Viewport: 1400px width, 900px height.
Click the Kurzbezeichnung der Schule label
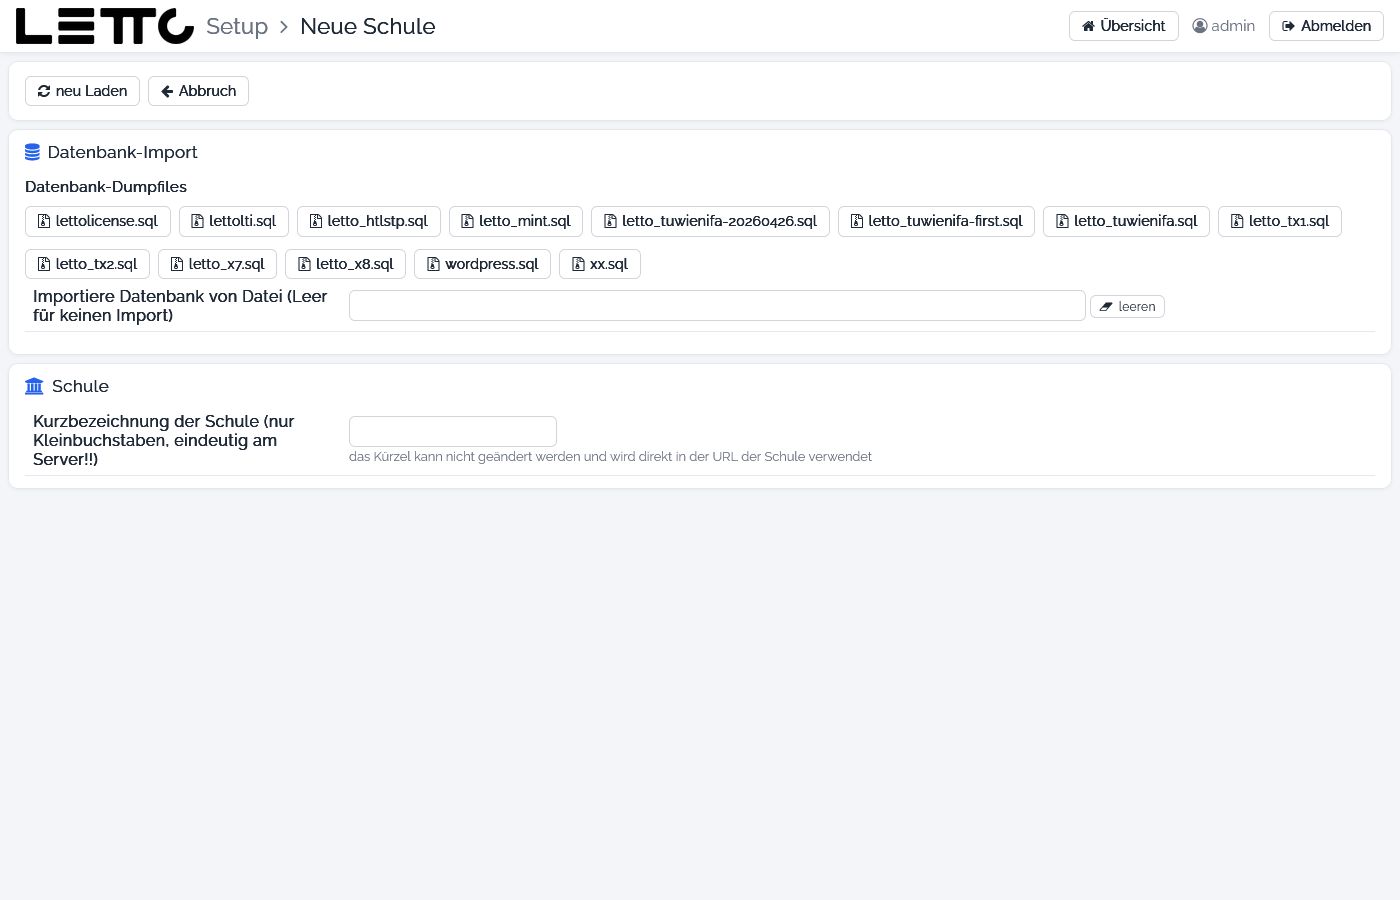click(x=164, y=440)
